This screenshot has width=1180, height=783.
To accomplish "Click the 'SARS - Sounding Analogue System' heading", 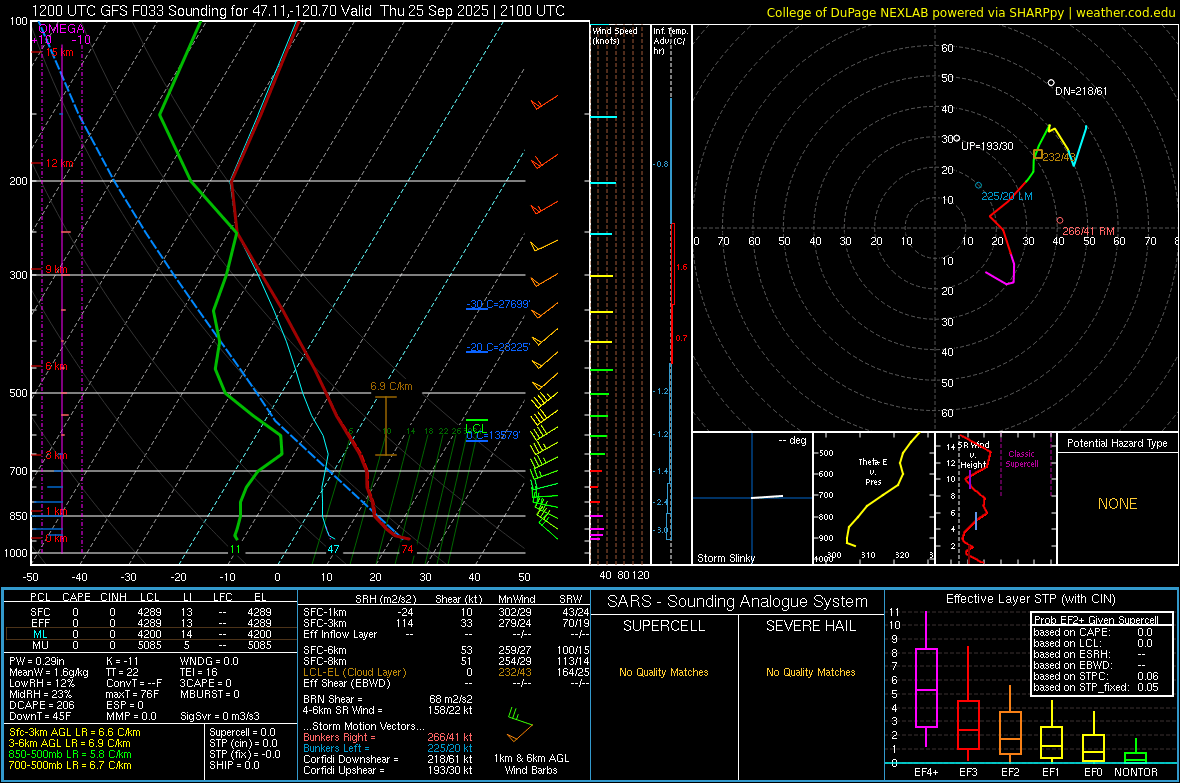I will [738, 602].
